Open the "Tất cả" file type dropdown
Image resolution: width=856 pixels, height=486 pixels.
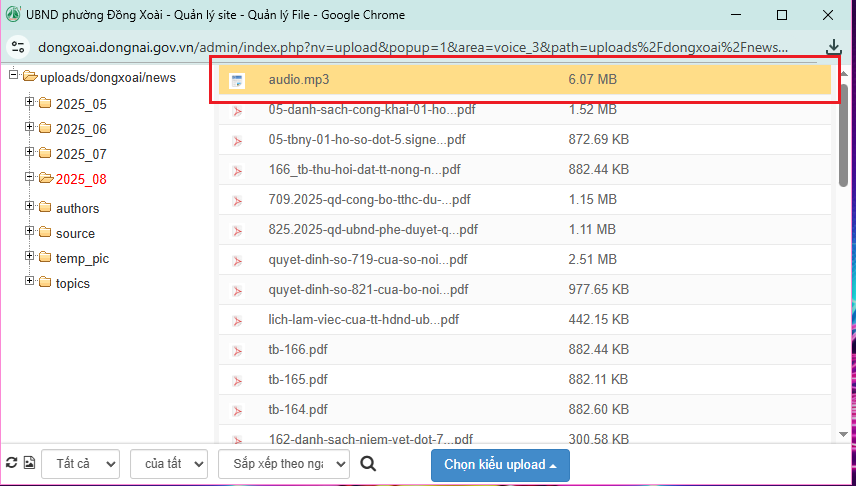pyautogui.click(x=80, y=464)
